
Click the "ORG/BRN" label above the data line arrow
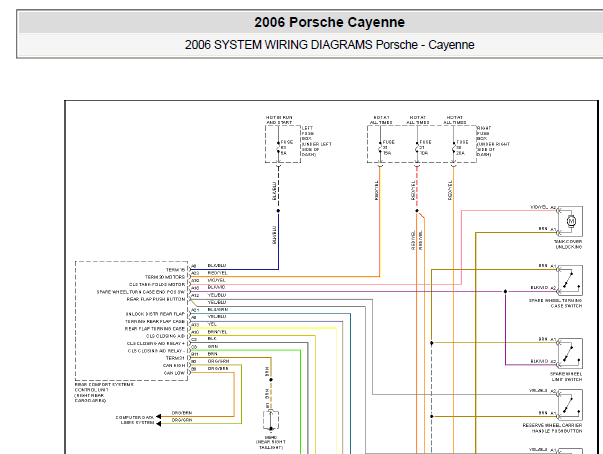coord(182,413)
